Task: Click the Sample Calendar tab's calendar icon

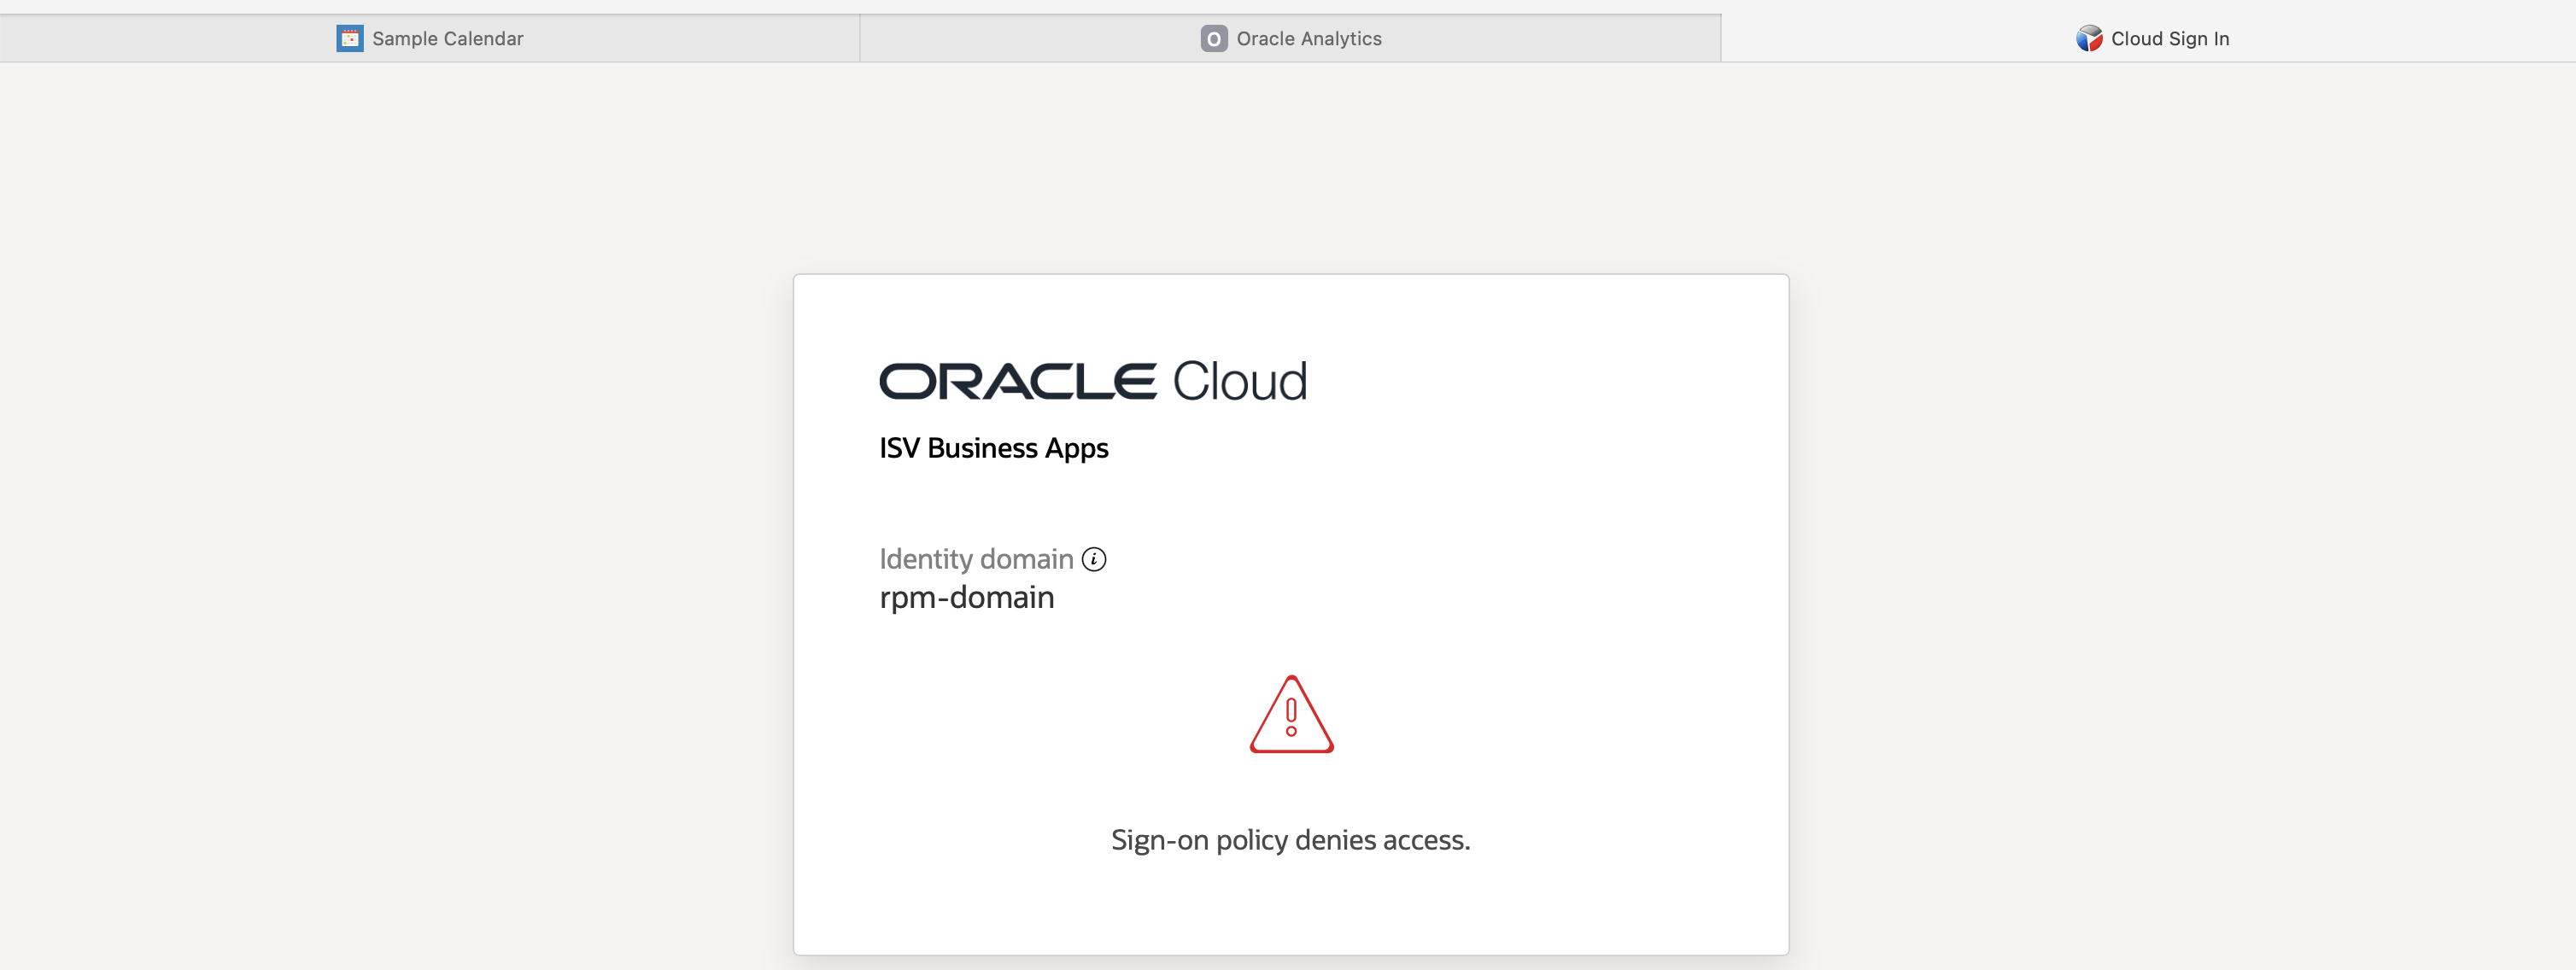Action: 349,39
